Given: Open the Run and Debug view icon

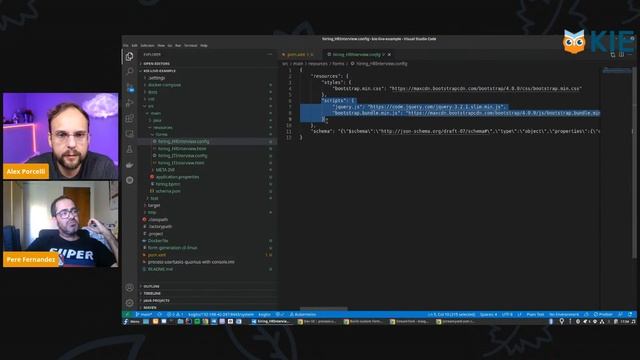Looking at the screenshot, I should [x=129, y=103].
